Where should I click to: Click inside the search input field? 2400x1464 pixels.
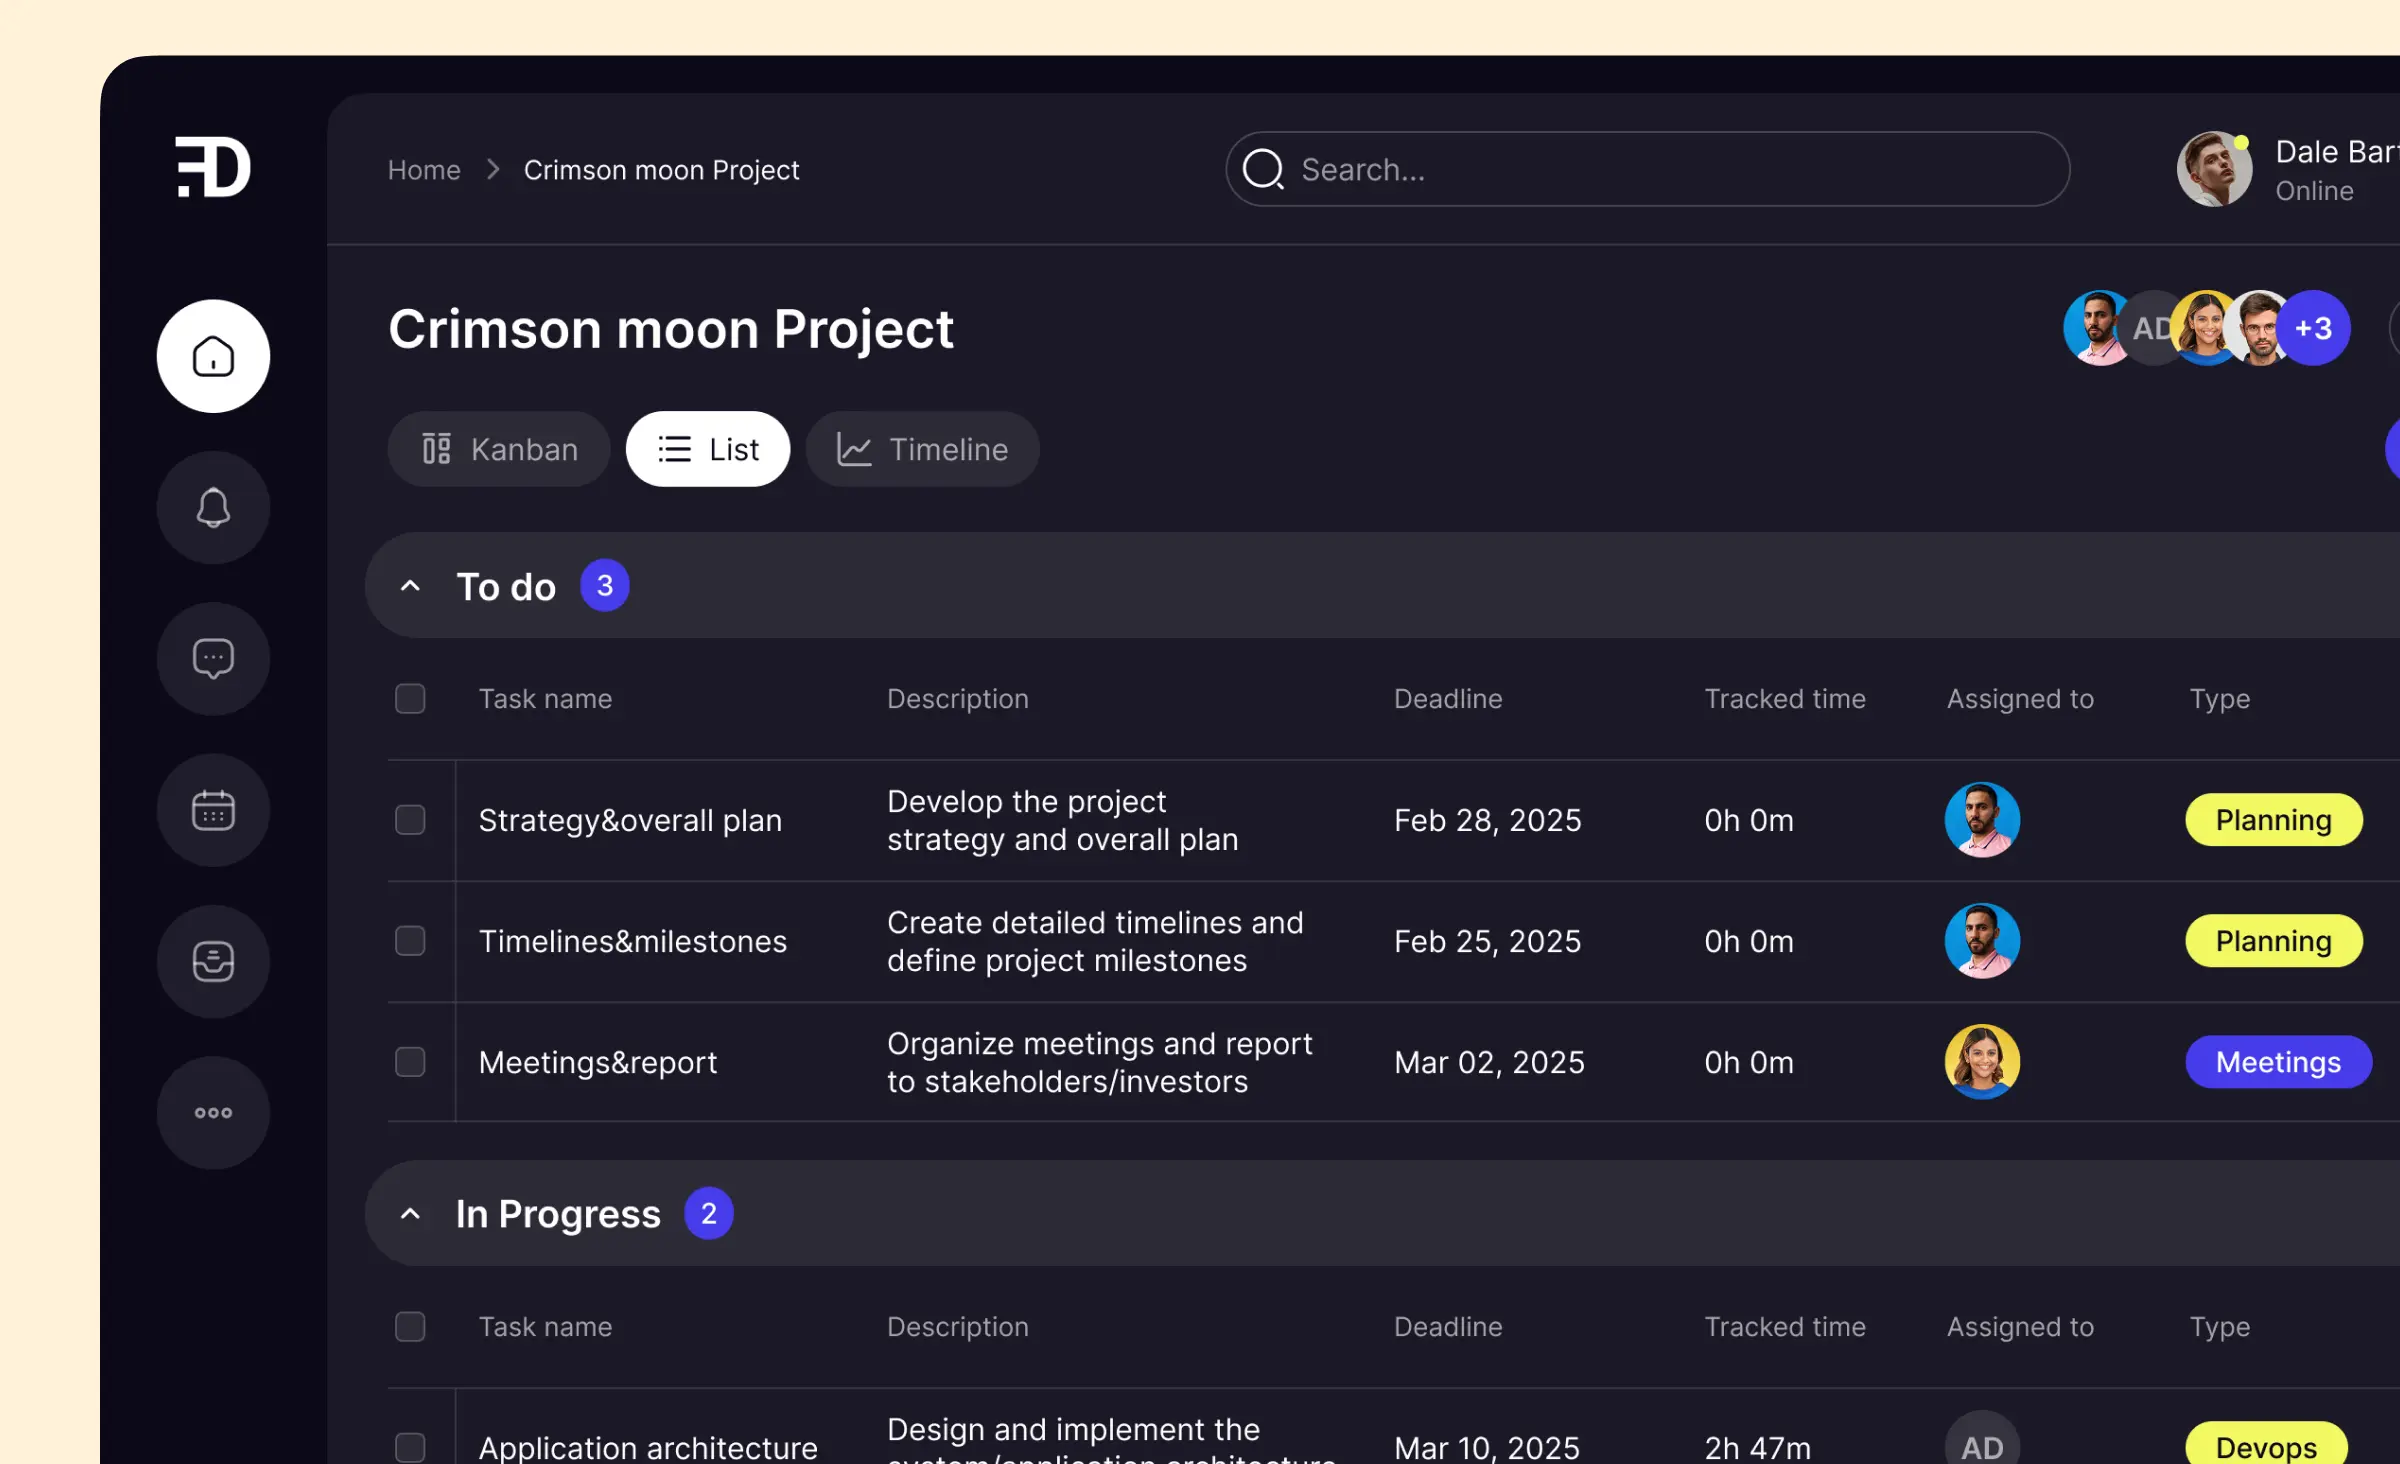[1600, 169]
